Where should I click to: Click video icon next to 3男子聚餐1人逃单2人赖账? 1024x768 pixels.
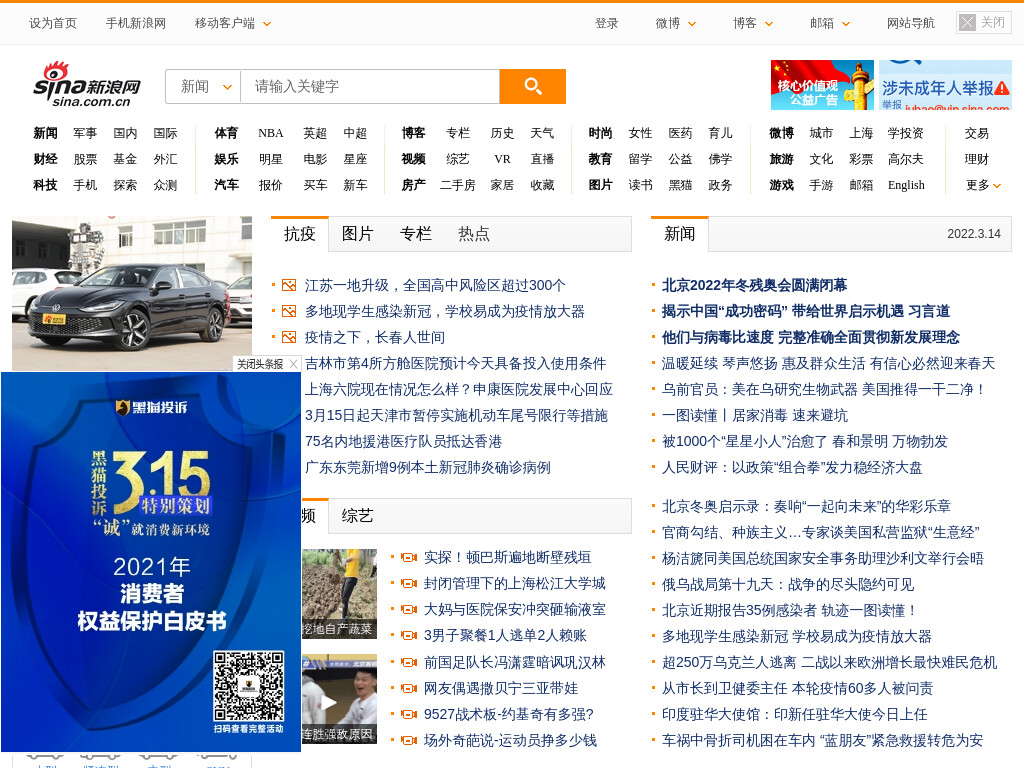(409, 635)
